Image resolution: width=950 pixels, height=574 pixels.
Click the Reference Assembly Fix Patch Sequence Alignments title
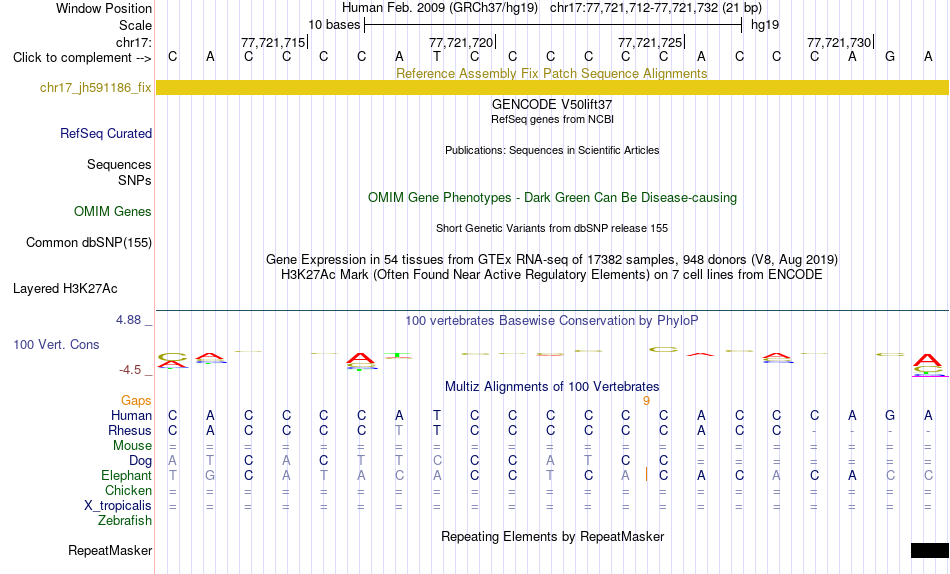pos(551,73)
